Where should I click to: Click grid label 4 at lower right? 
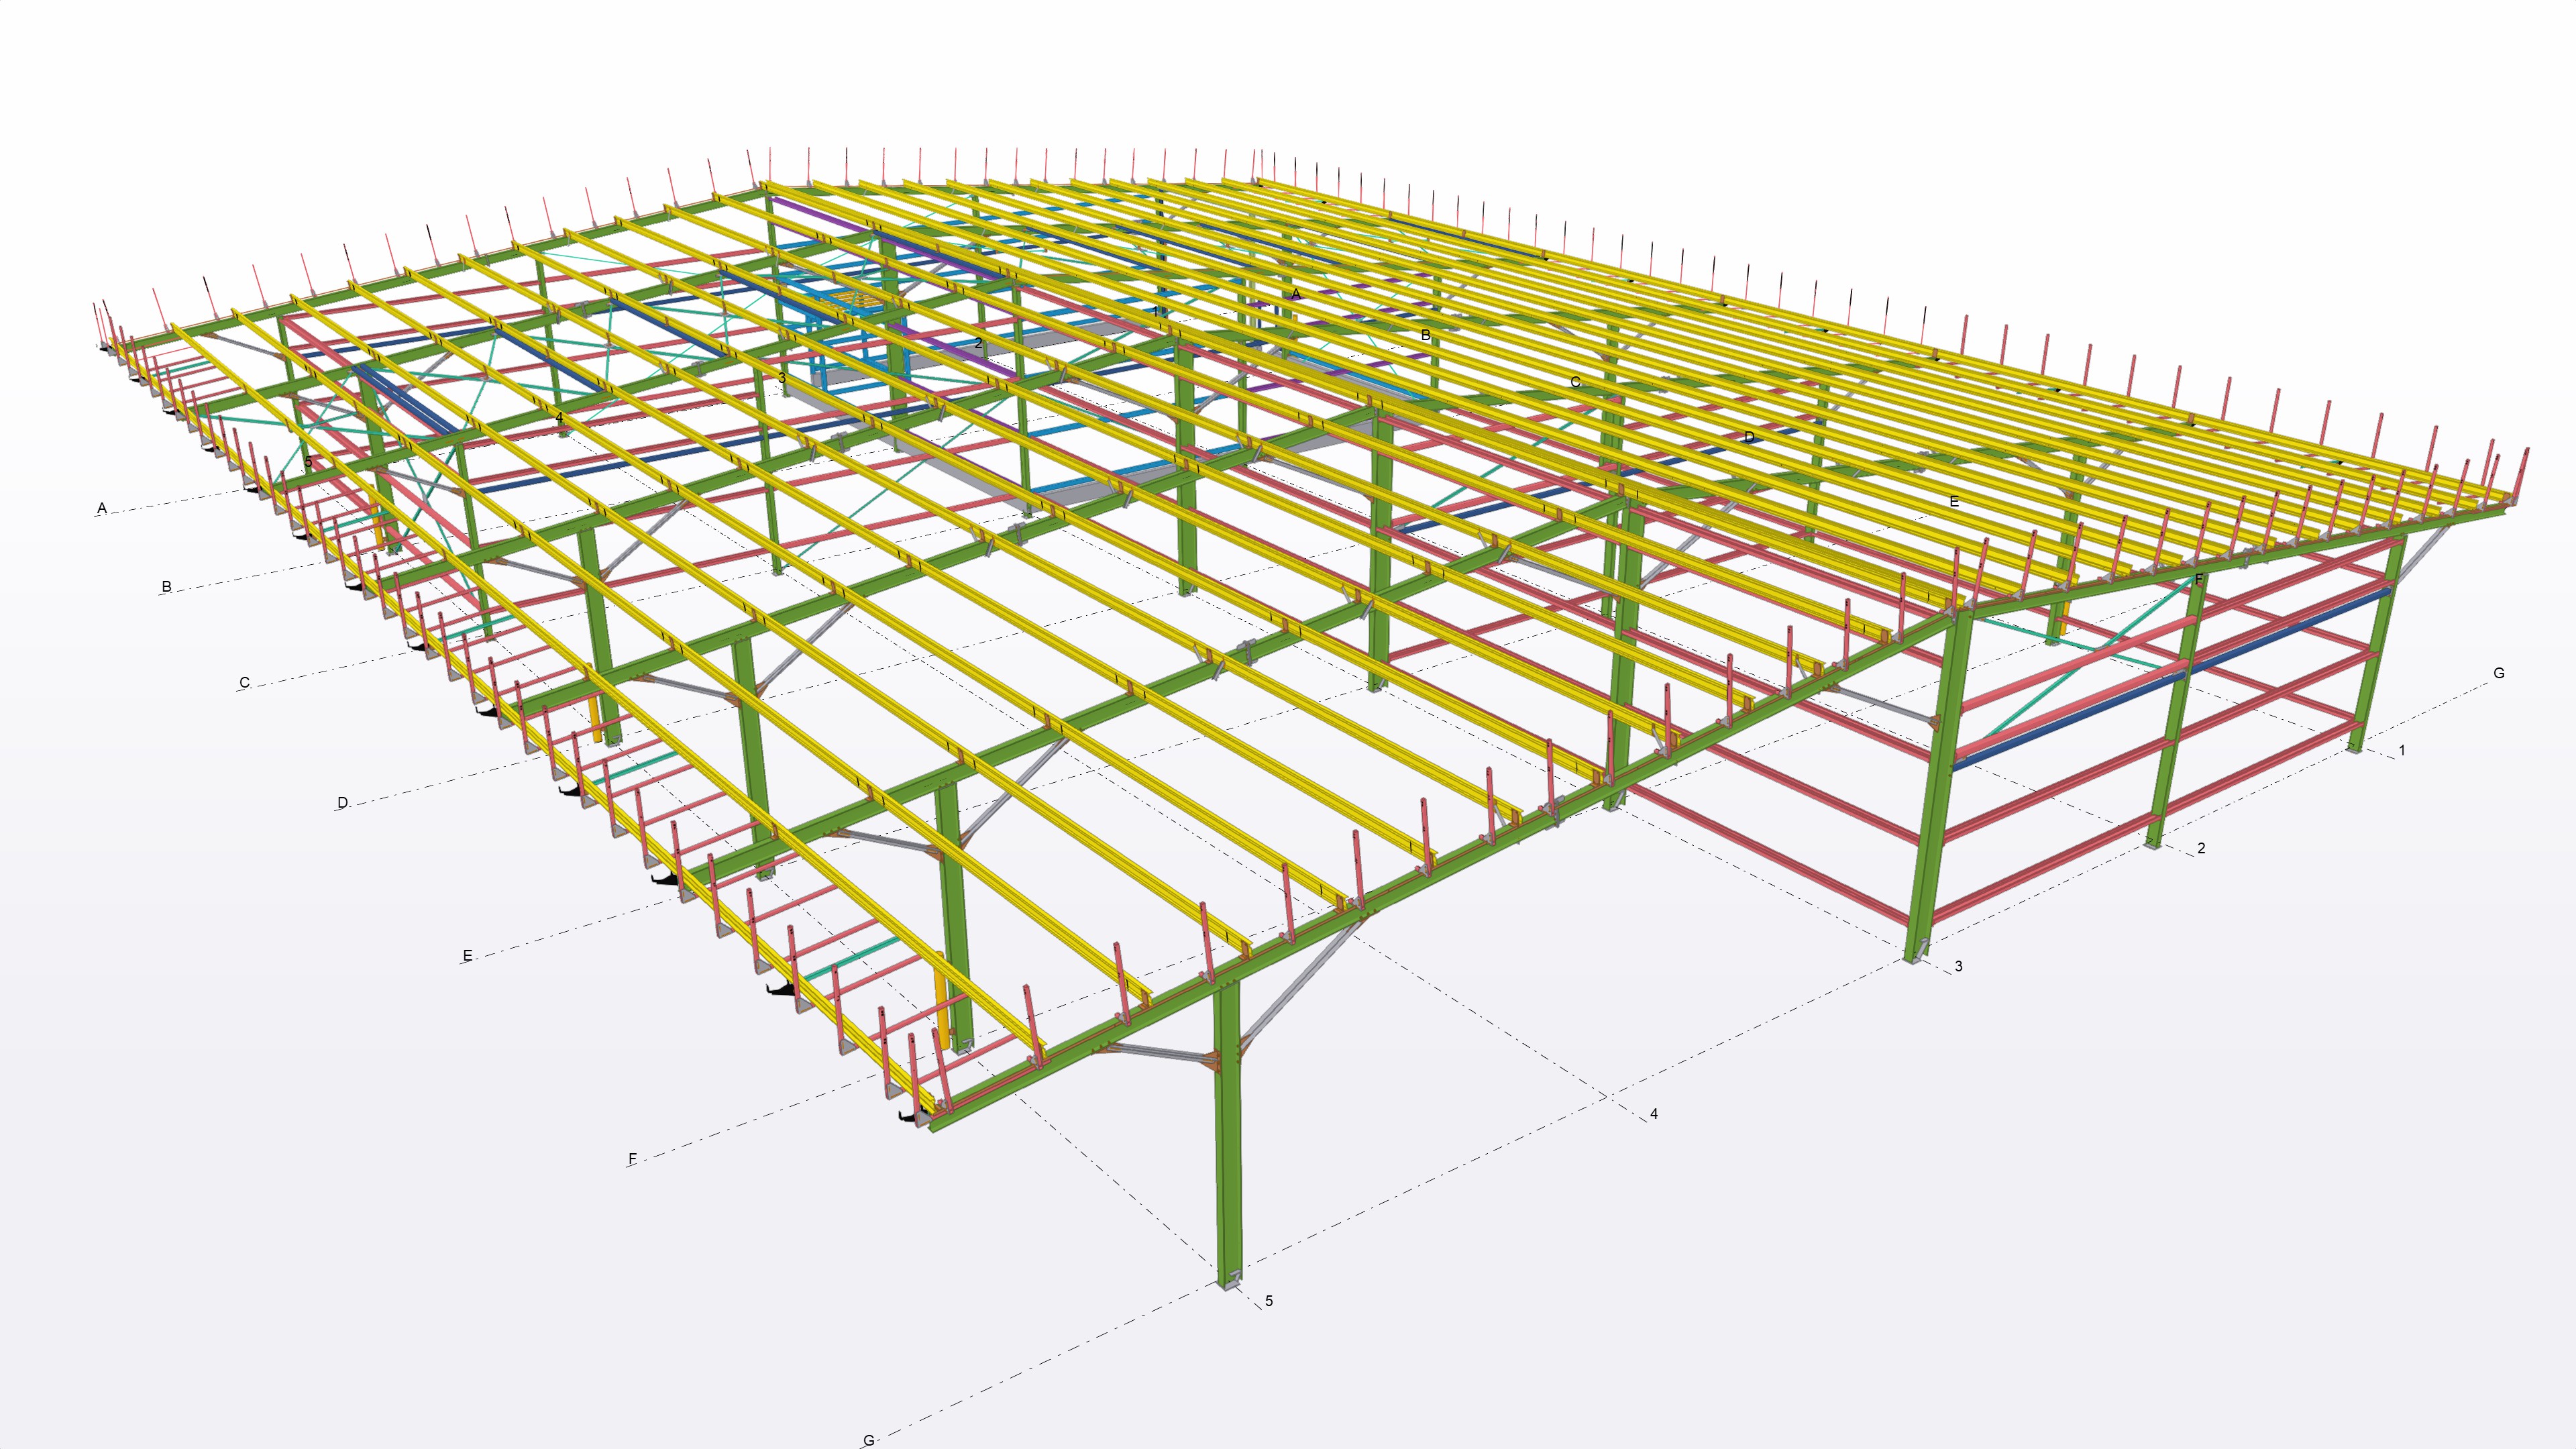(1653, 1114)
